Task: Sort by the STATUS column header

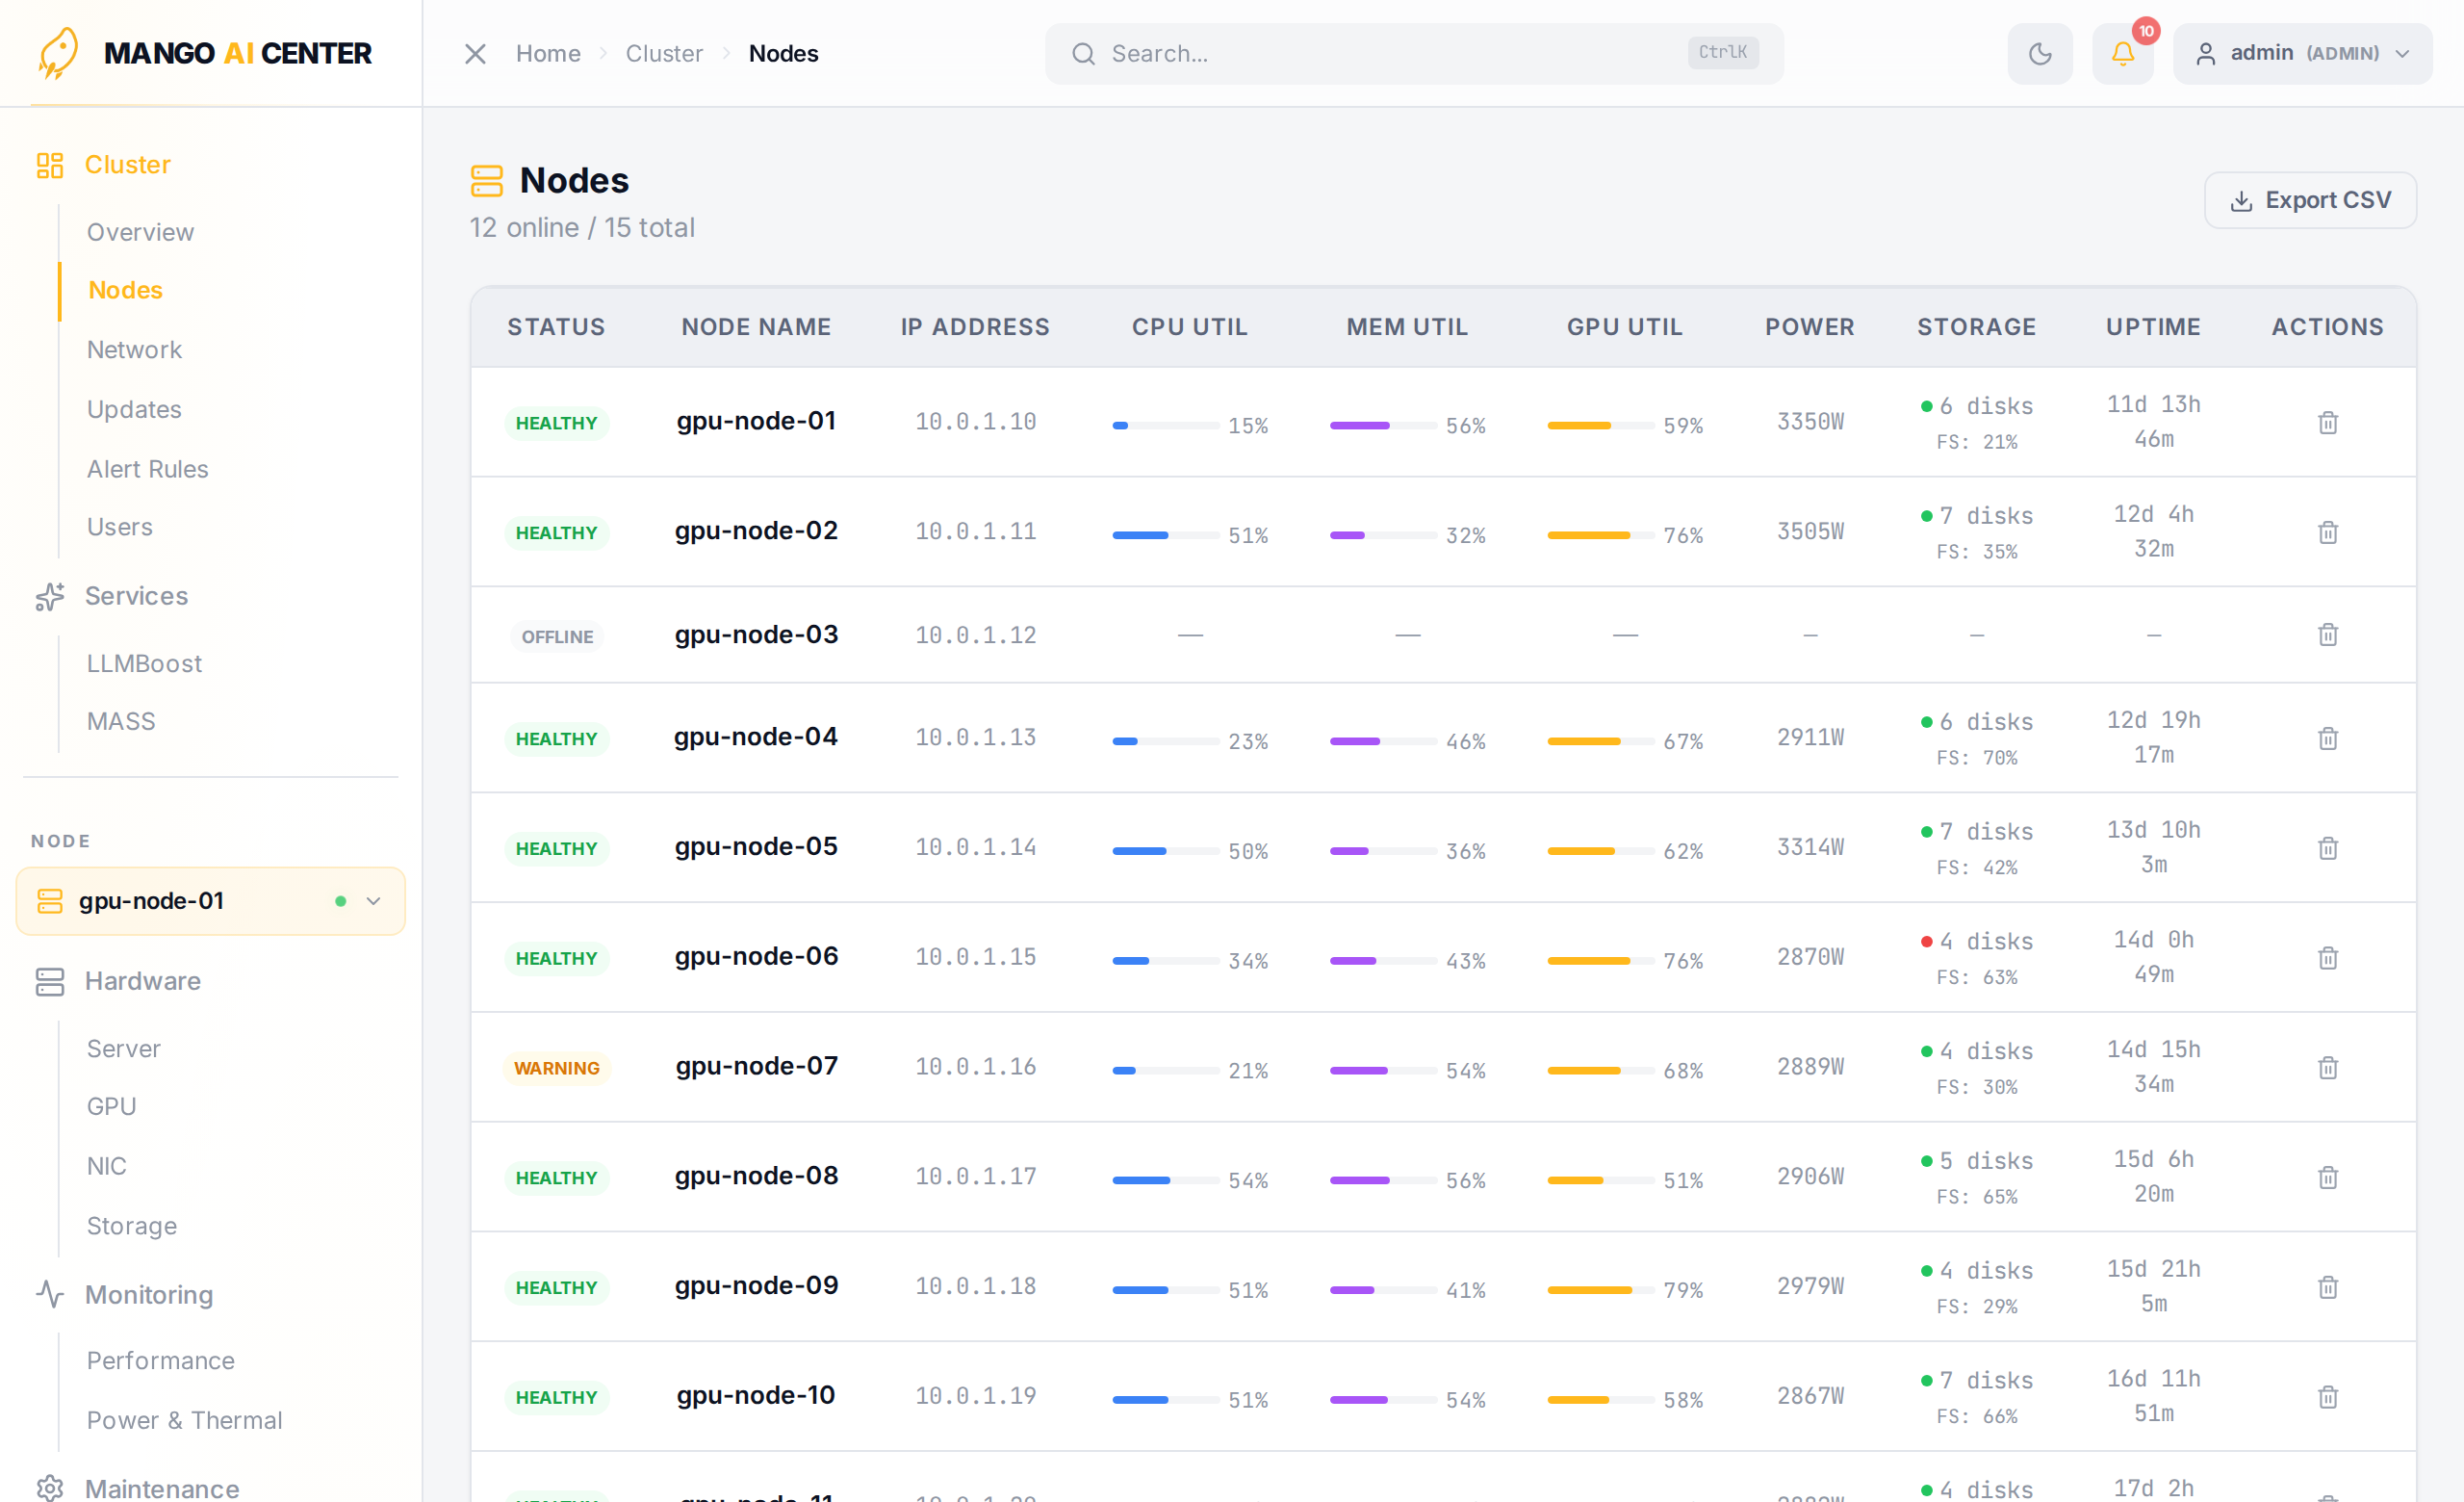Action: (556, 327)
